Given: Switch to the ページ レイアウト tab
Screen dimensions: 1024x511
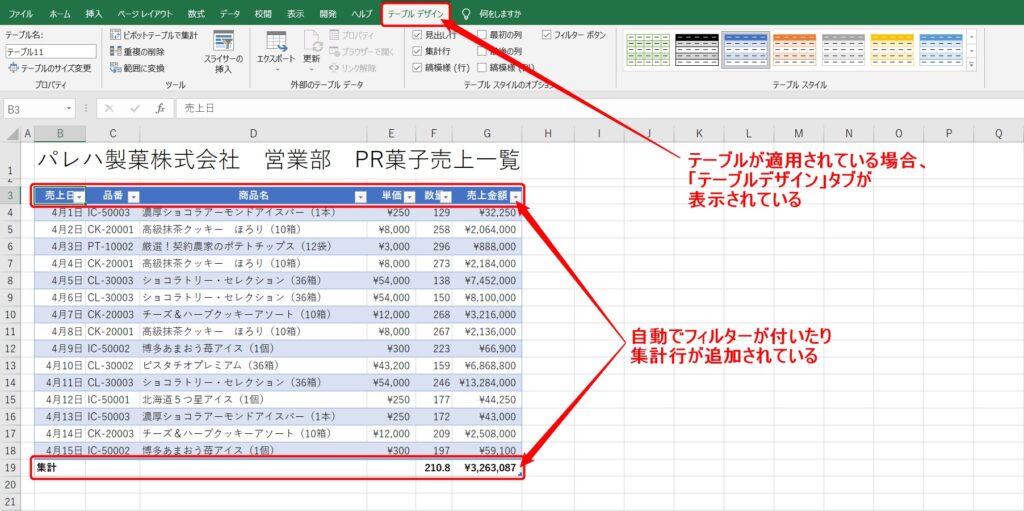Looking at the screenshot, I should [146, 13].
